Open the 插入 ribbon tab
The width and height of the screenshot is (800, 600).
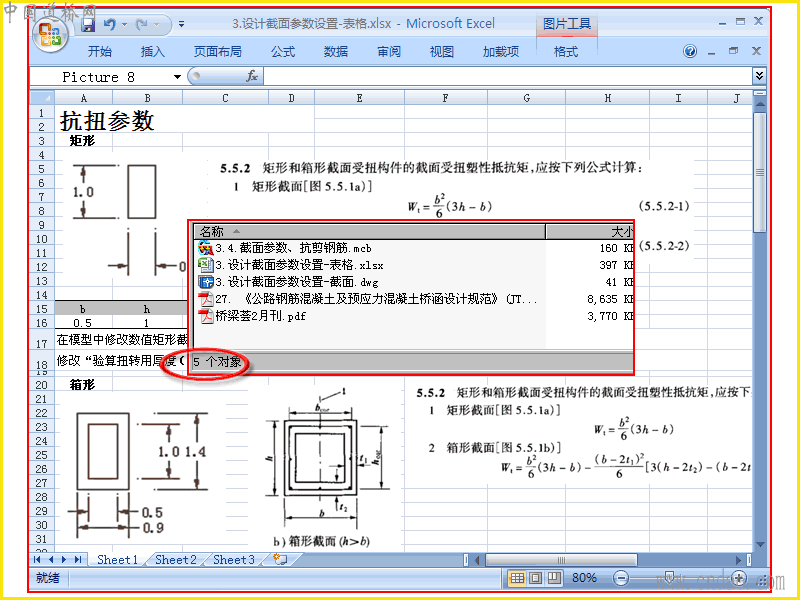coord(153,52)
